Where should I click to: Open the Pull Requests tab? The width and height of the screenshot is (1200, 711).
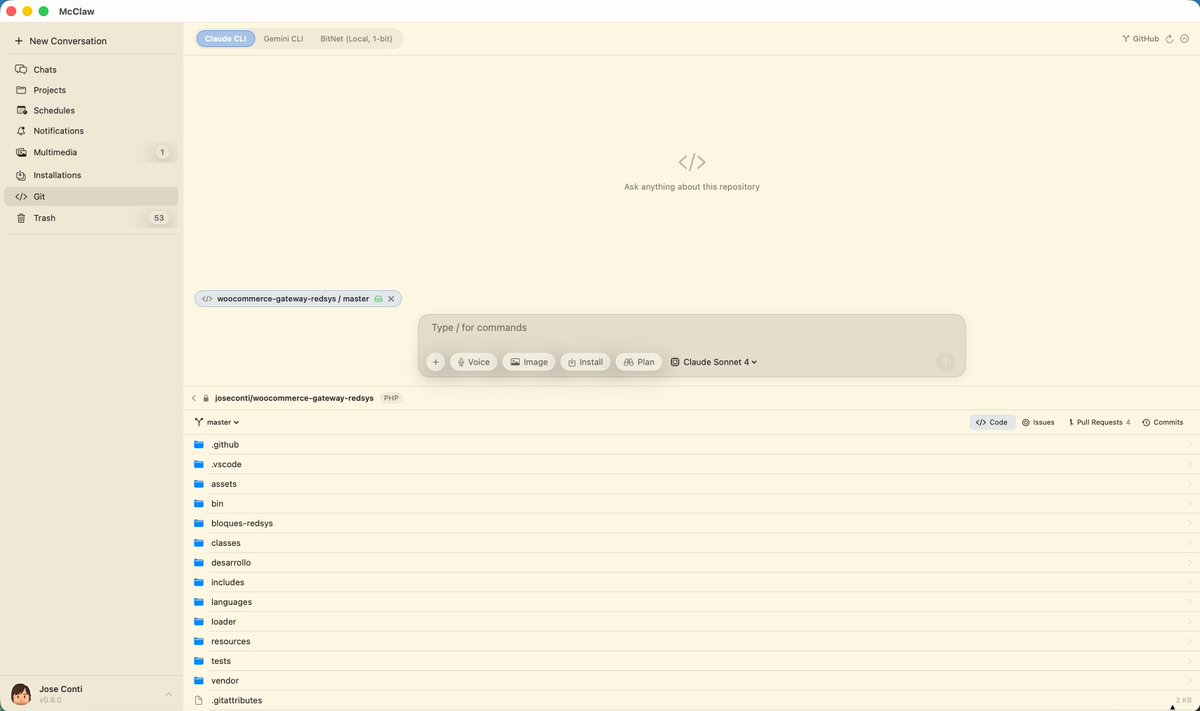(1099, 423)
